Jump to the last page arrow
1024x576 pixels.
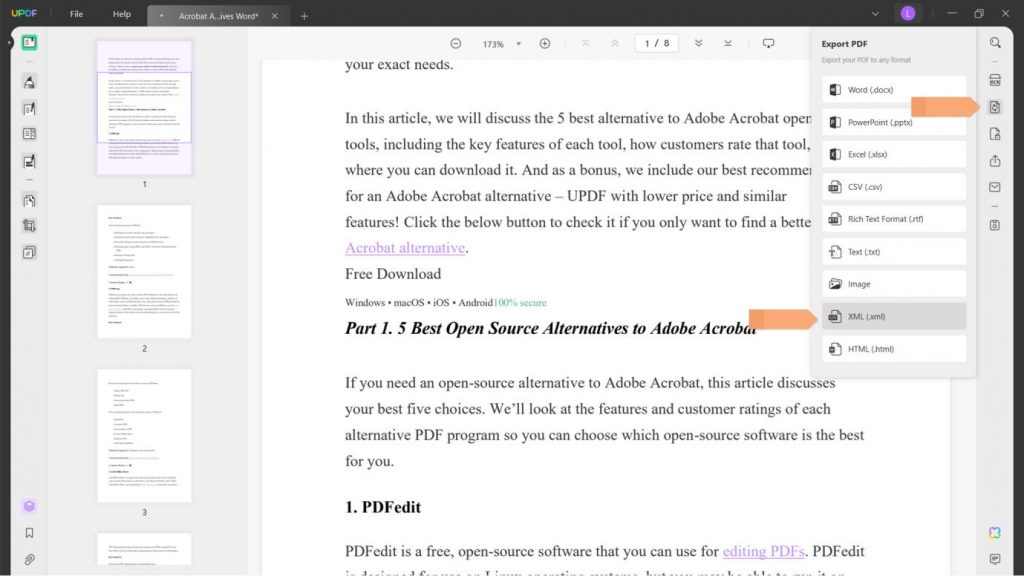(x=728, y=44)
